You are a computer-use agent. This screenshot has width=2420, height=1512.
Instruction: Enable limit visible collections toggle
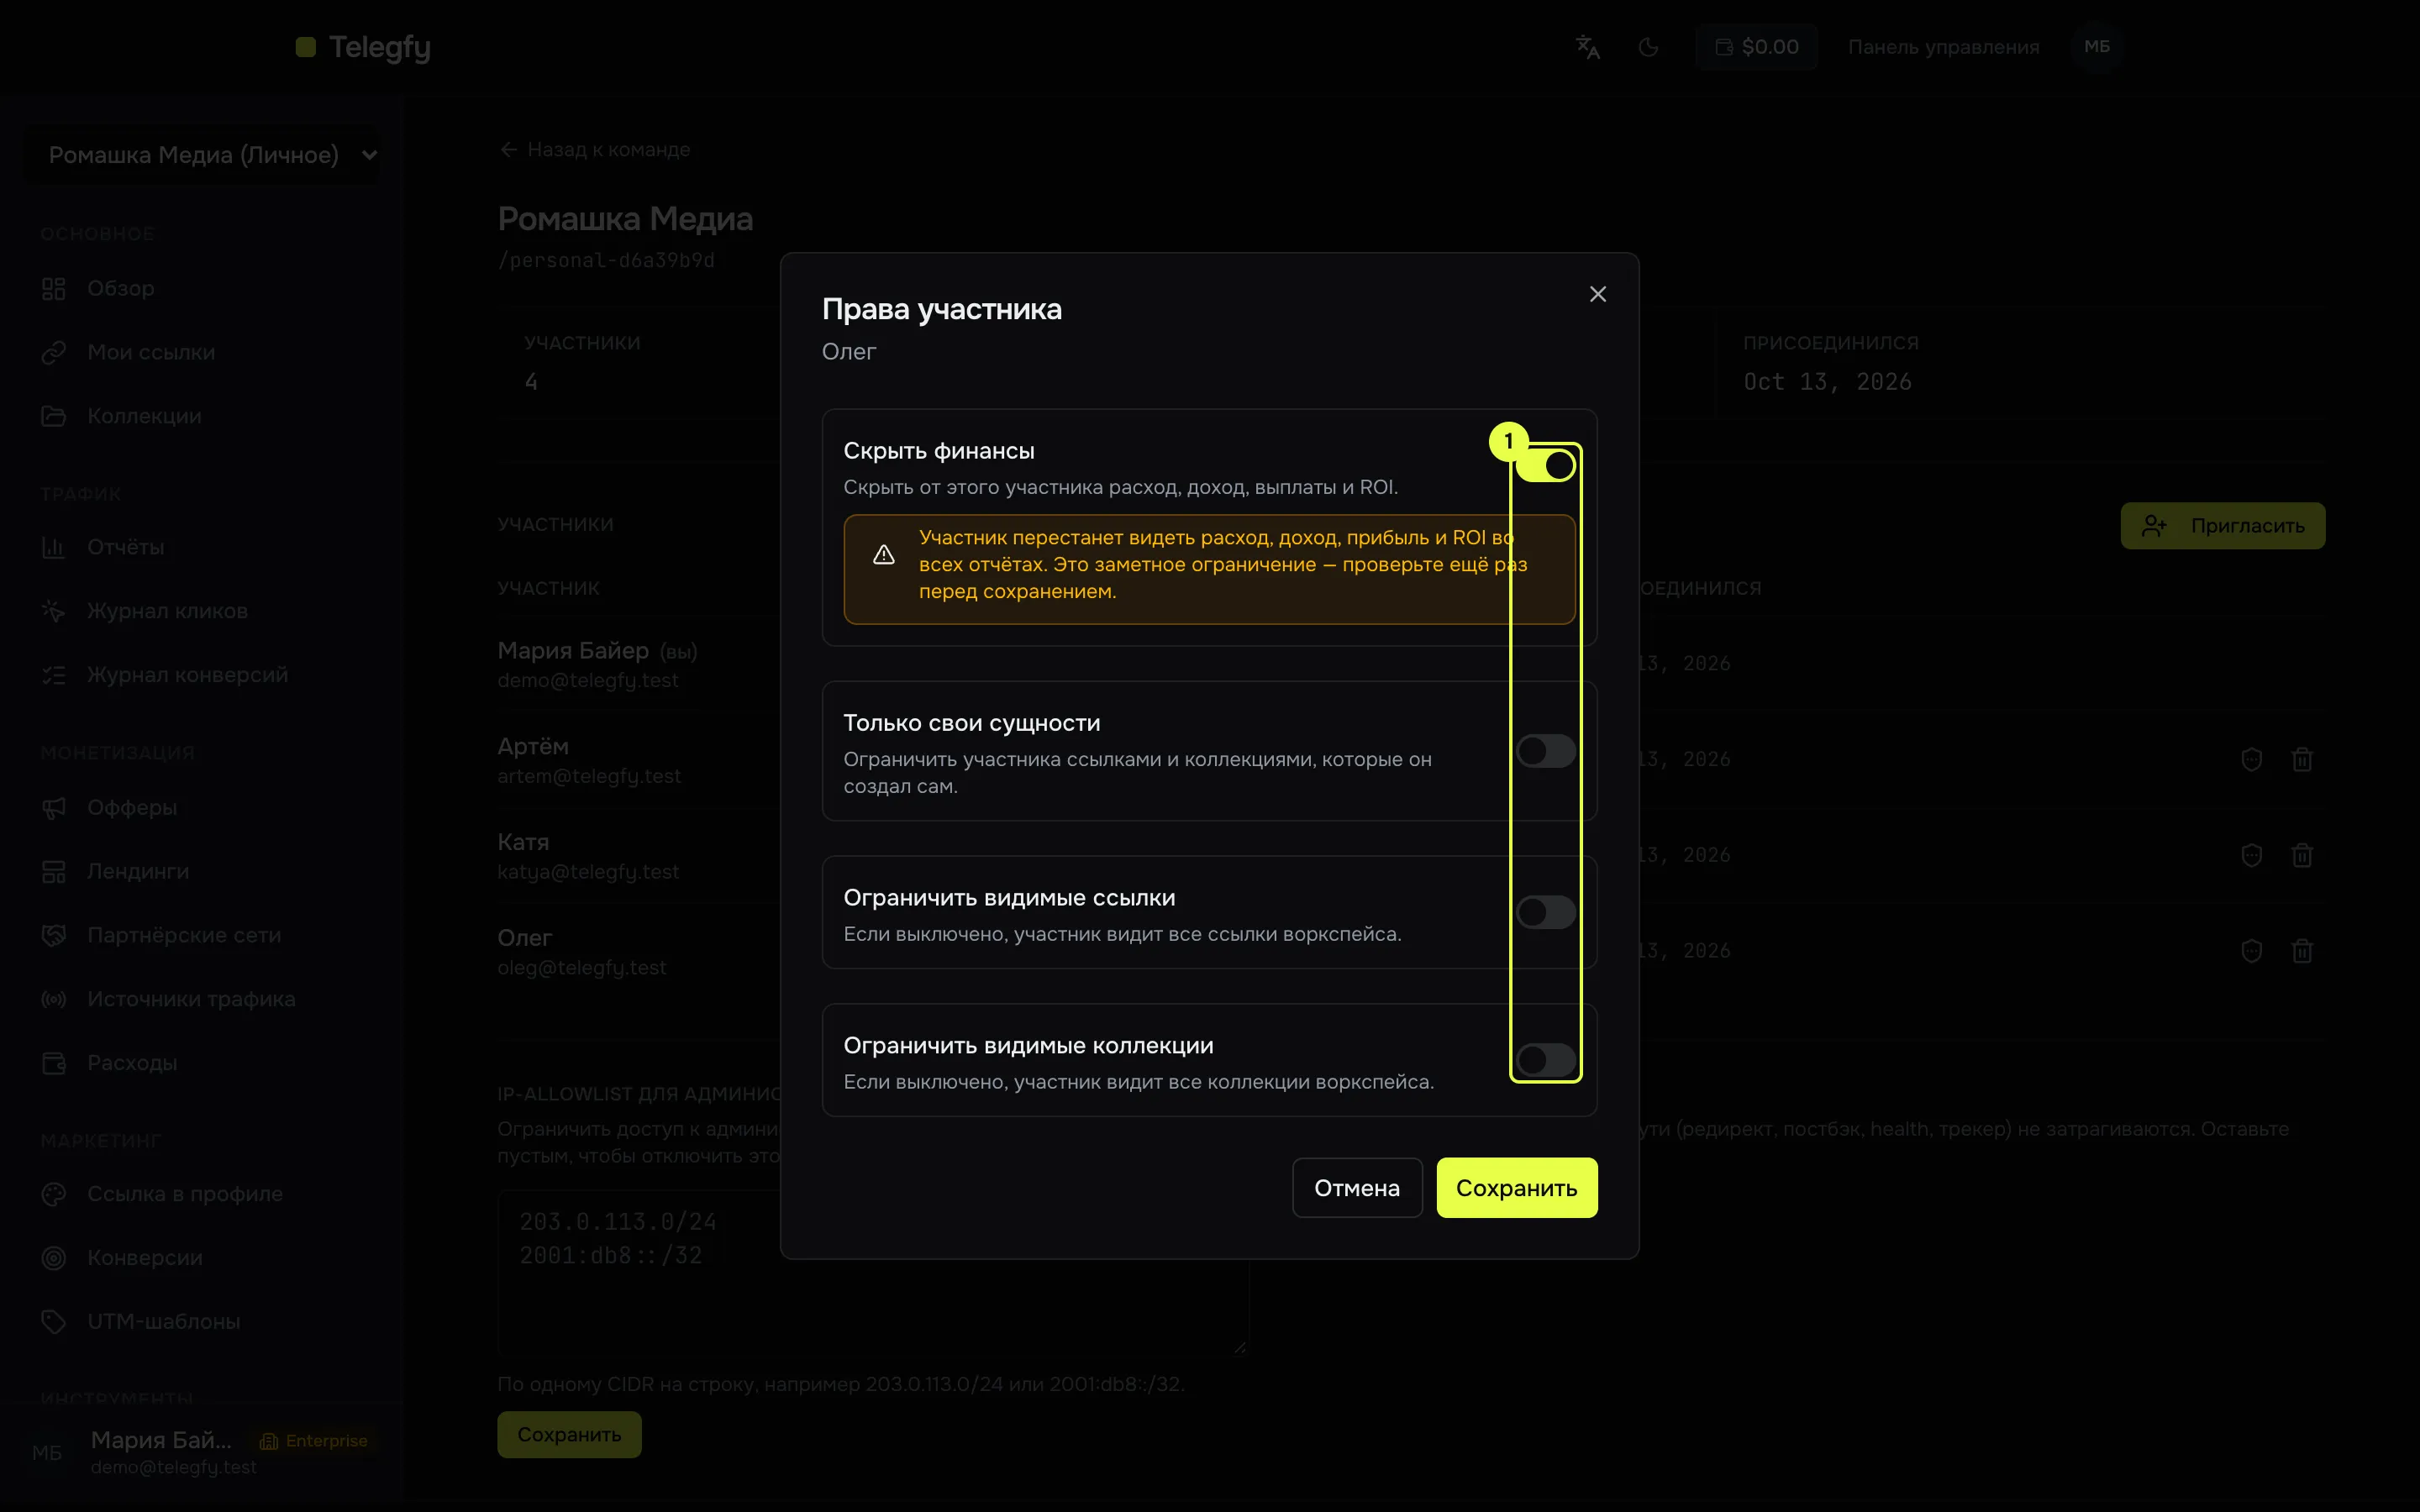click(1545, 1060)
